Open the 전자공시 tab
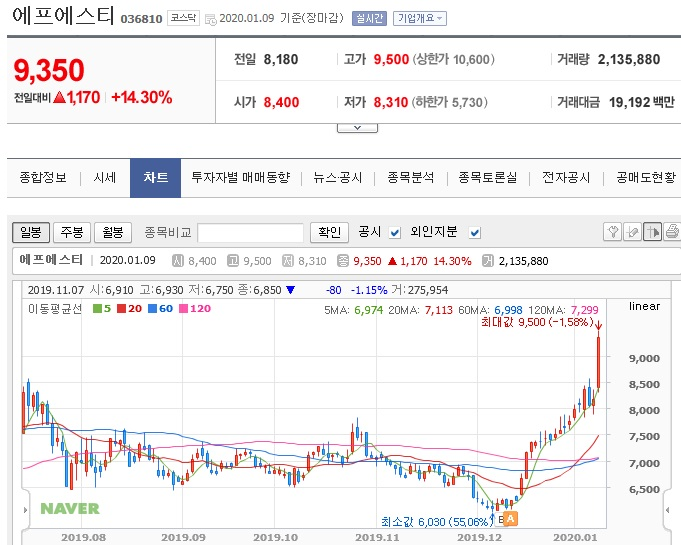The image size is (681, 545). 566,178
